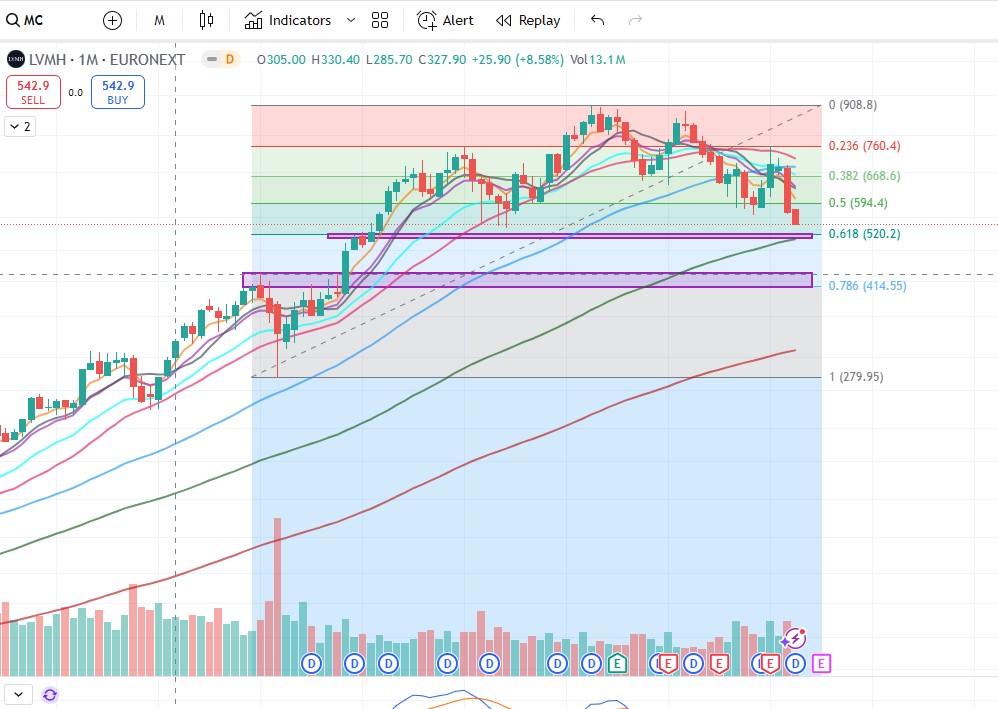Toggle the orange D timeframe badge

click(x=231, y=59)
